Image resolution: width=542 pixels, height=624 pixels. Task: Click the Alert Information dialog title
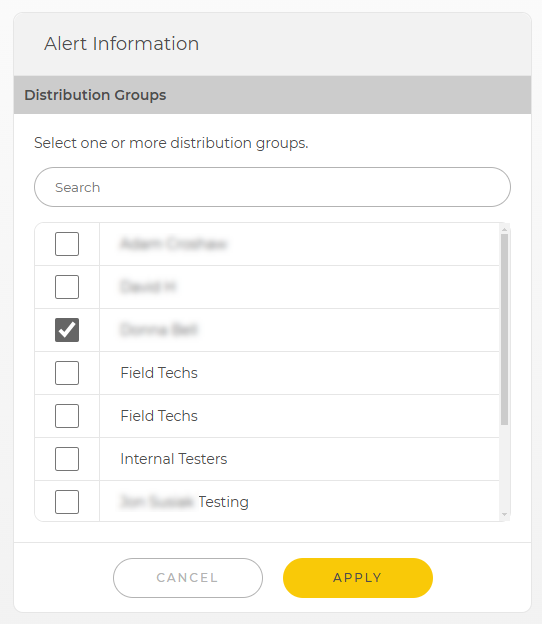pos(121,43)
